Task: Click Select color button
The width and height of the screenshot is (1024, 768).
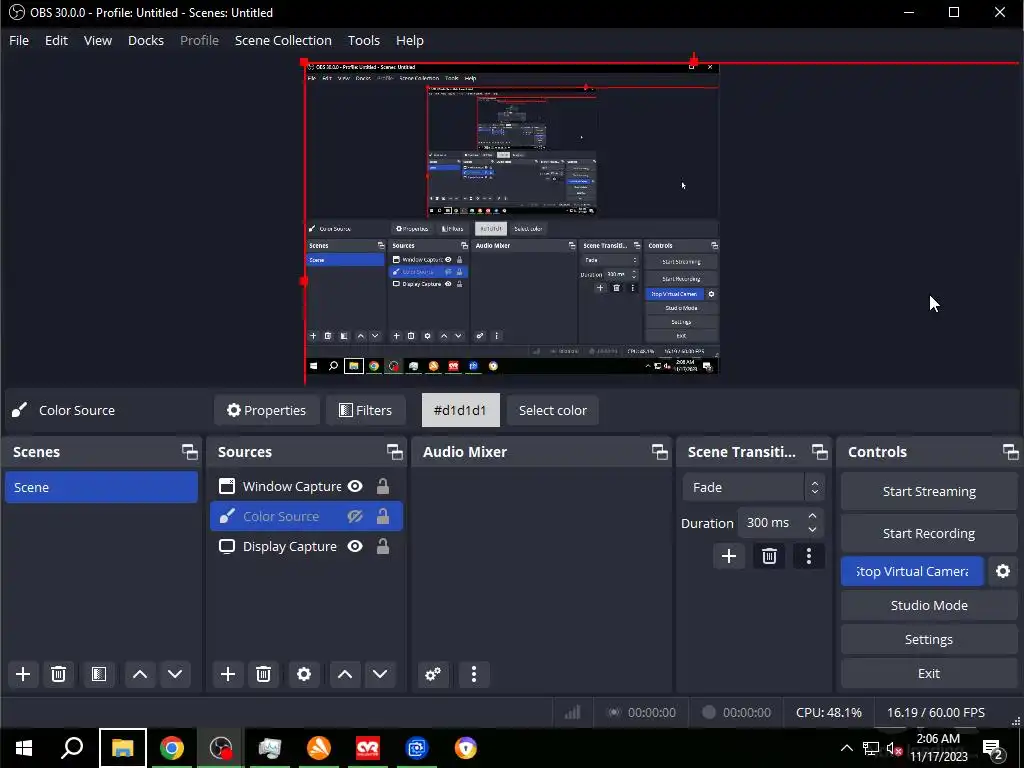Action: (x=552, y=410)
